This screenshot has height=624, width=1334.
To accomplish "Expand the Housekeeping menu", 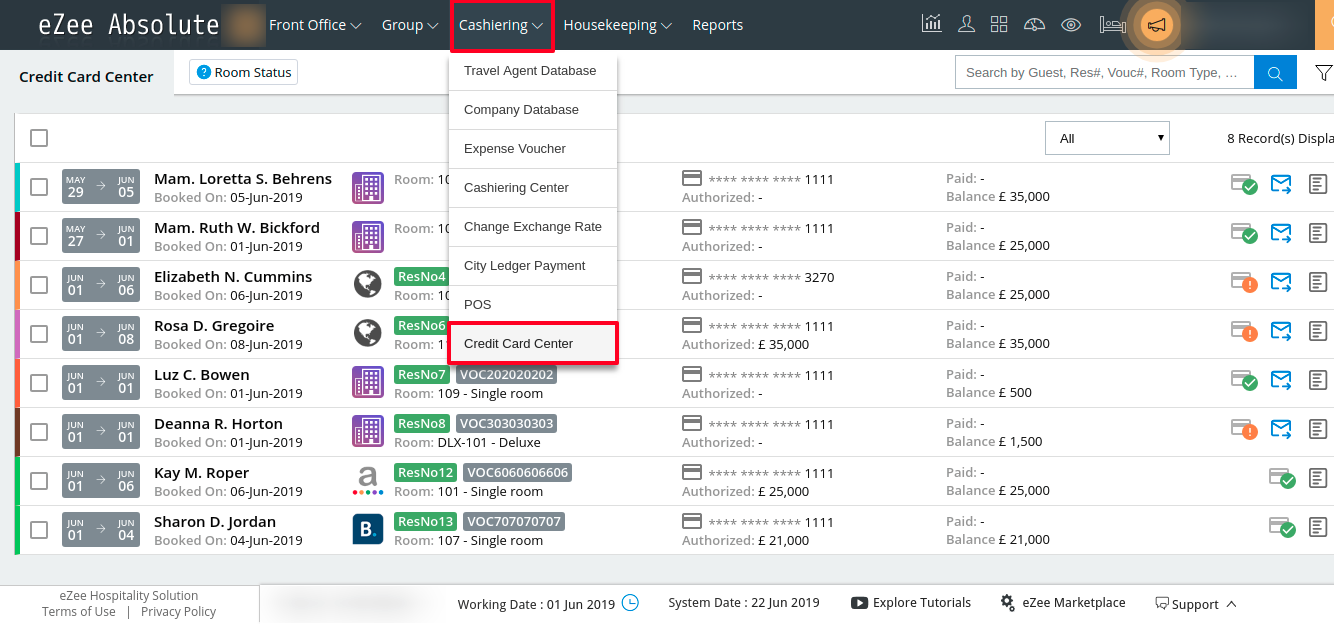I will point(618,25).
